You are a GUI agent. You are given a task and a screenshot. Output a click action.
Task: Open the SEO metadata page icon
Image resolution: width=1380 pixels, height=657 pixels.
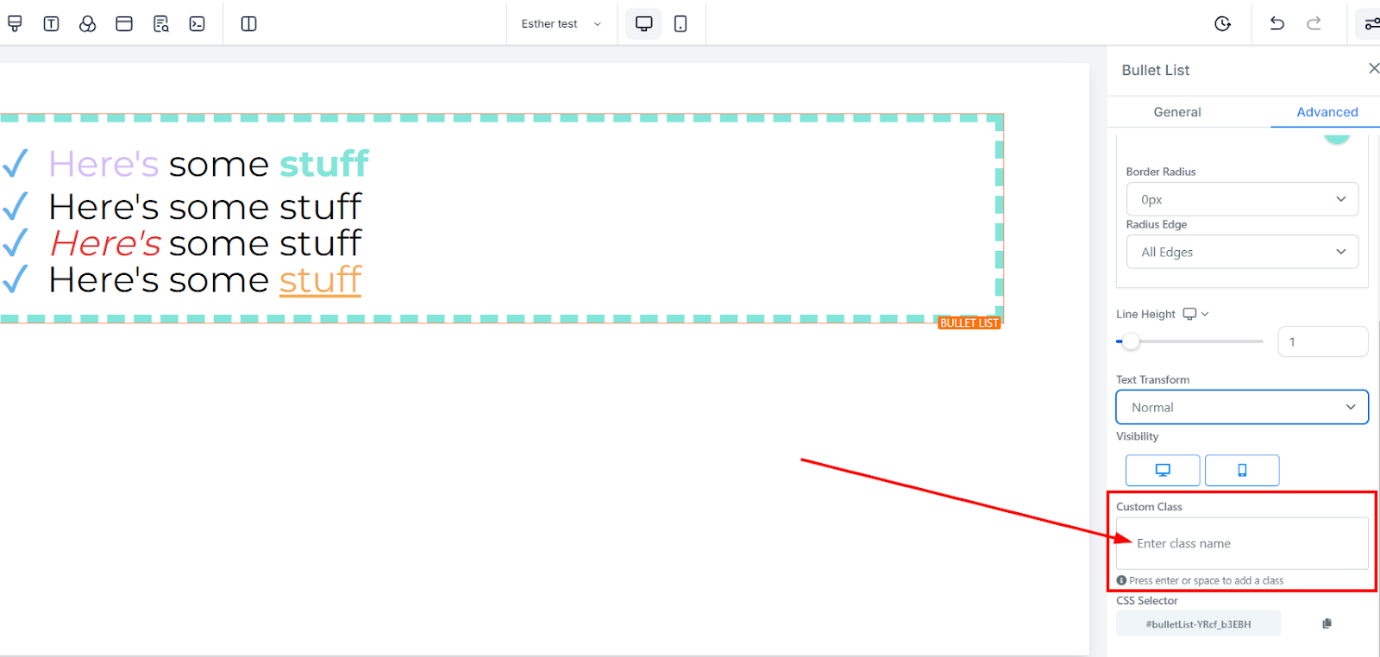click(x=161, y=24)
